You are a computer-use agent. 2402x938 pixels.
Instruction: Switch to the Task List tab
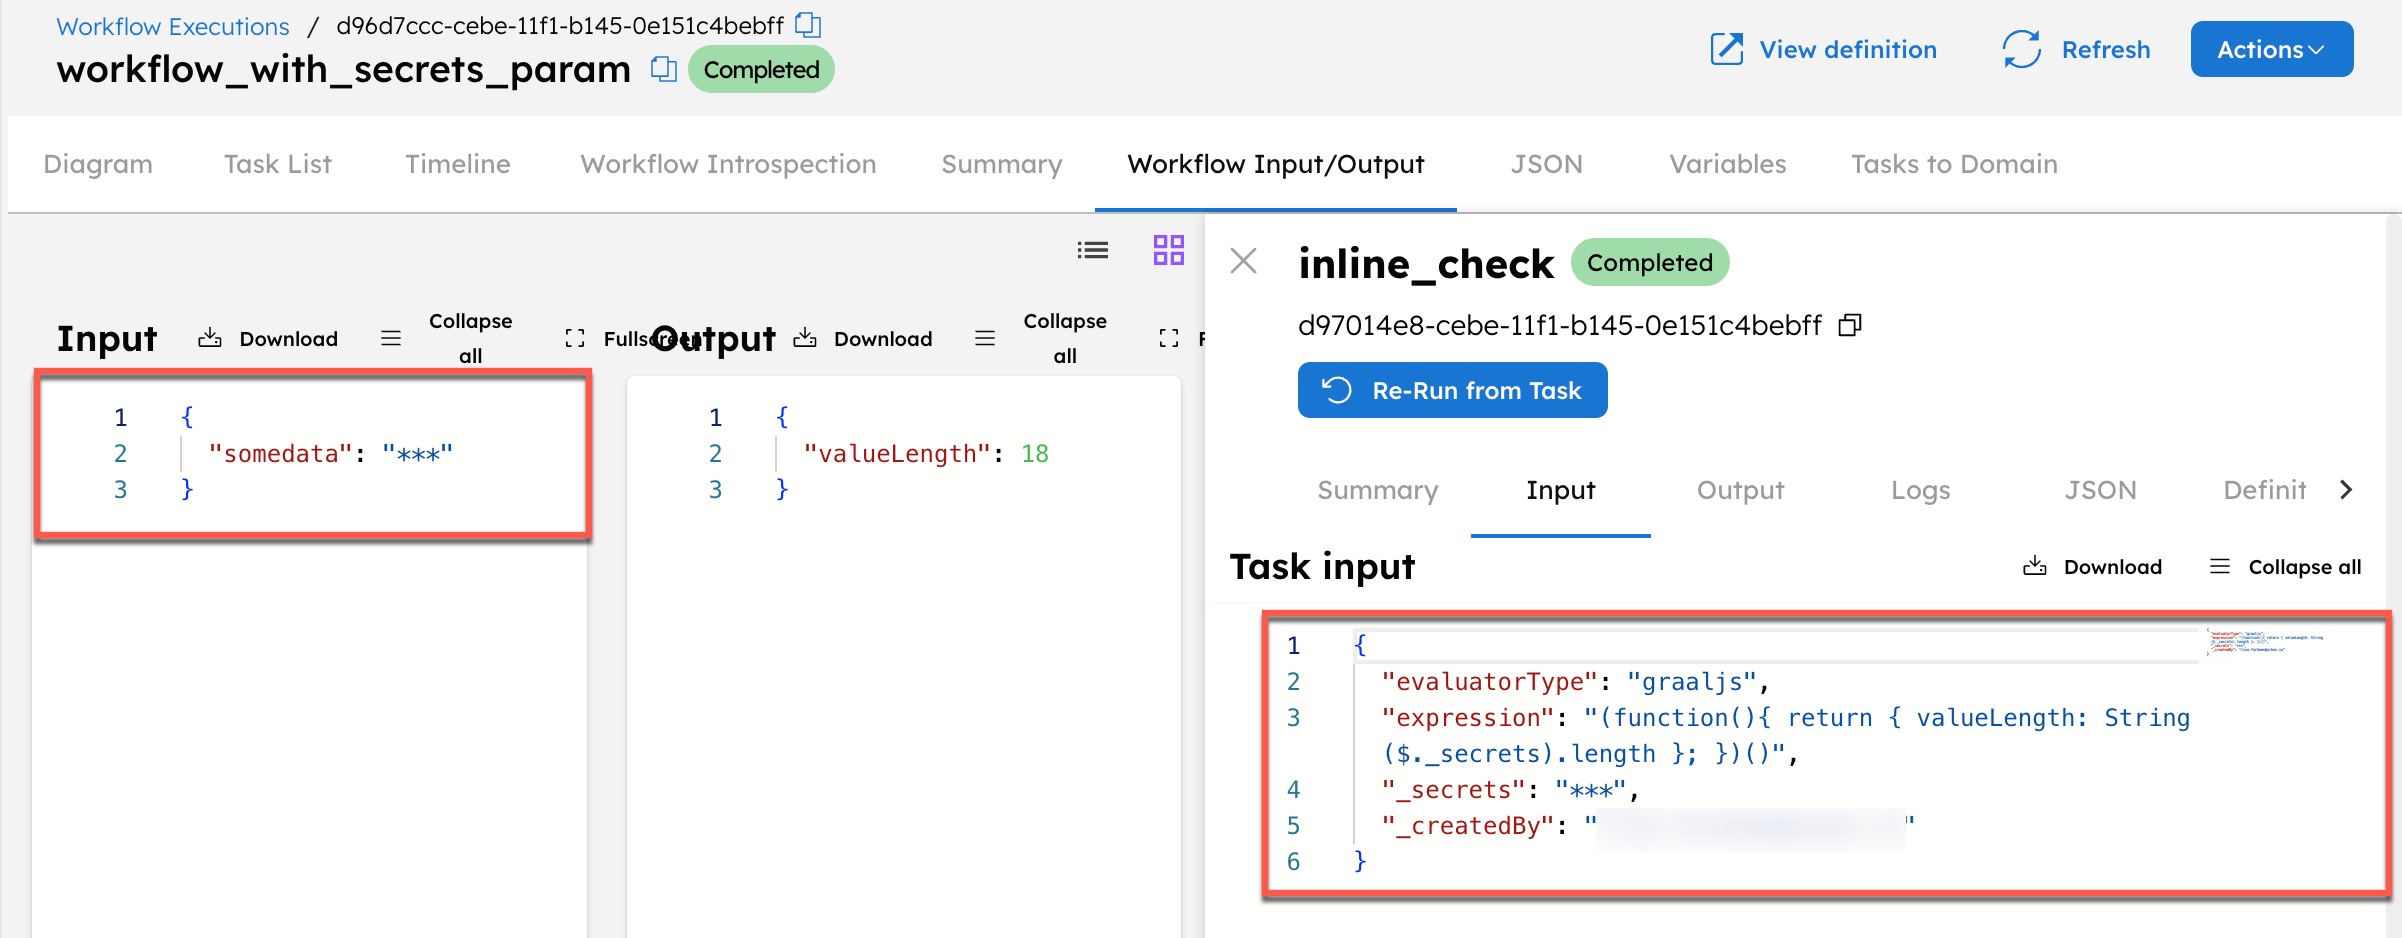[x=277, y=164]
